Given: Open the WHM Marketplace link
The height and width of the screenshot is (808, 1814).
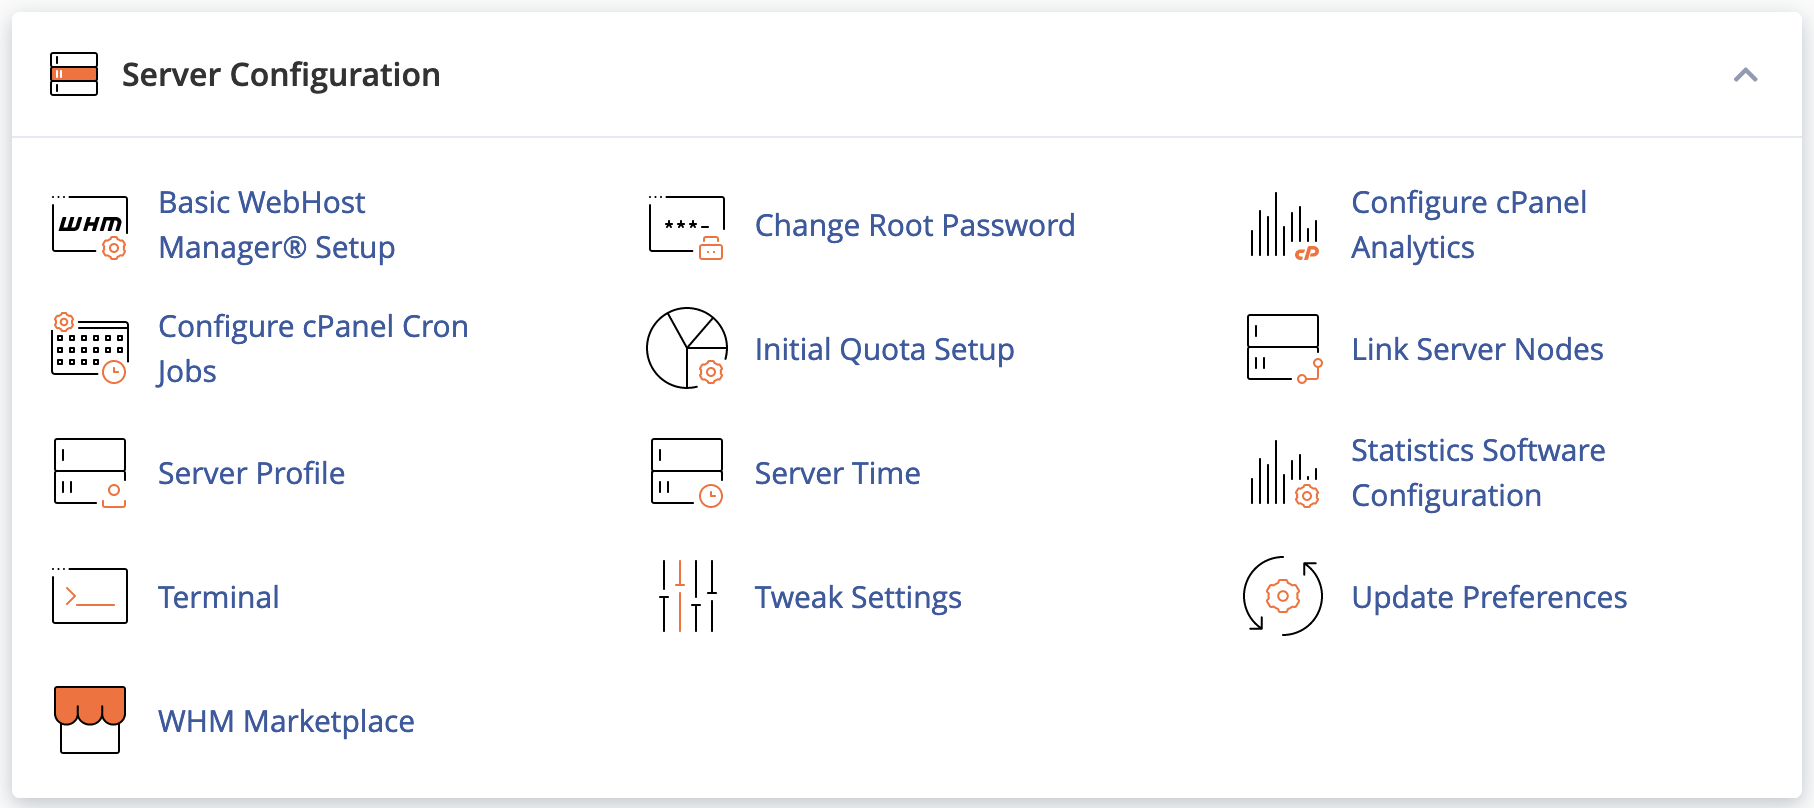Looking at the screenshot, I should [286, 721].
